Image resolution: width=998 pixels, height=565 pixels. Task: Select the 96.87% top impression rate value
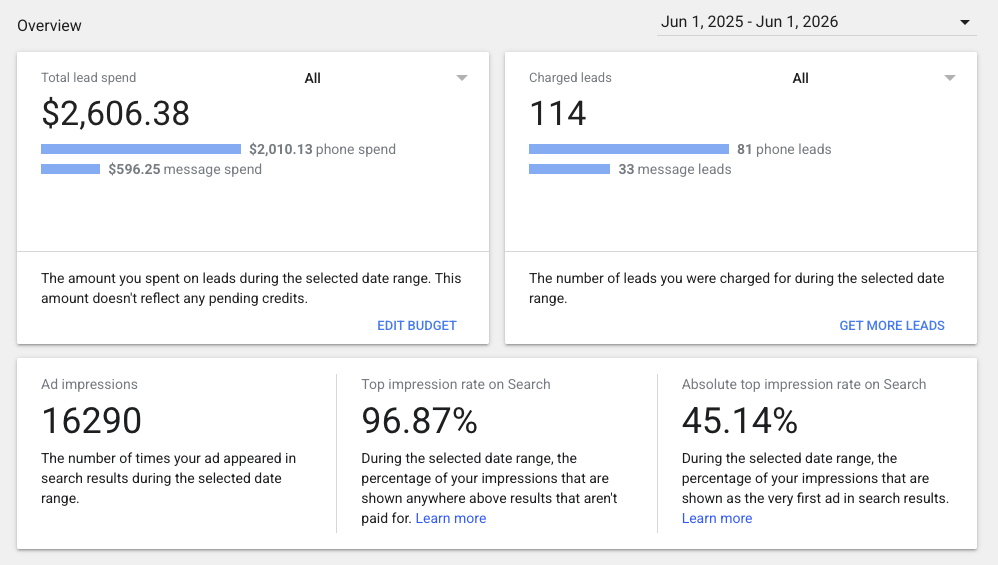pyautogui.click(x=419, y=421)
